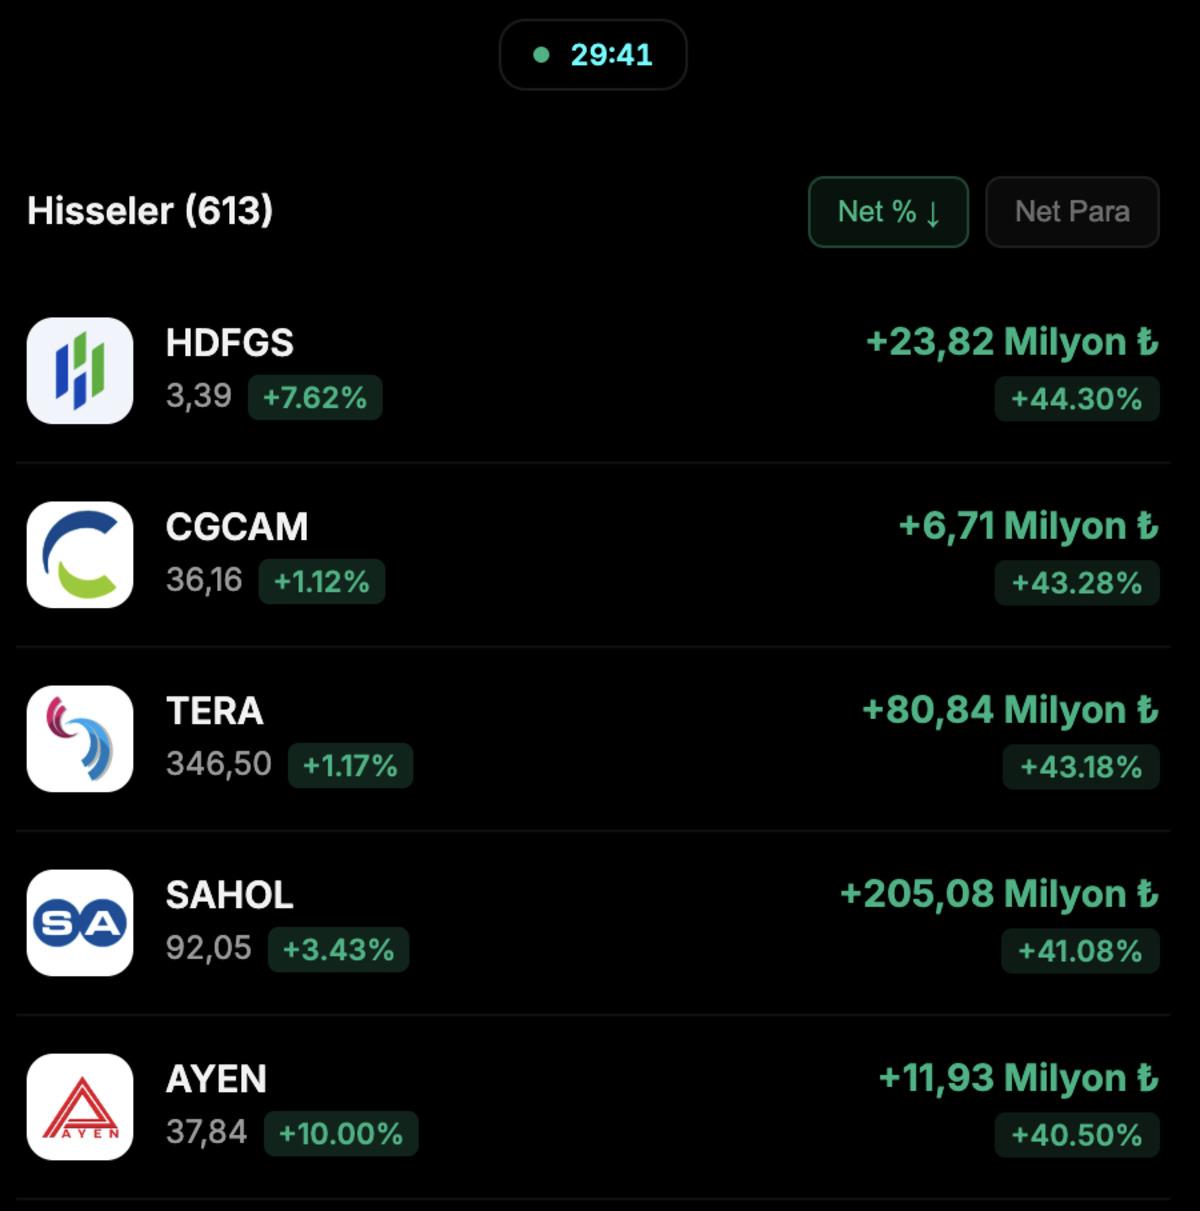Screen dimensions: 1200x1211
Task: Click TERA +80,84 Milyon amount
Action: tap(1010, 710)
